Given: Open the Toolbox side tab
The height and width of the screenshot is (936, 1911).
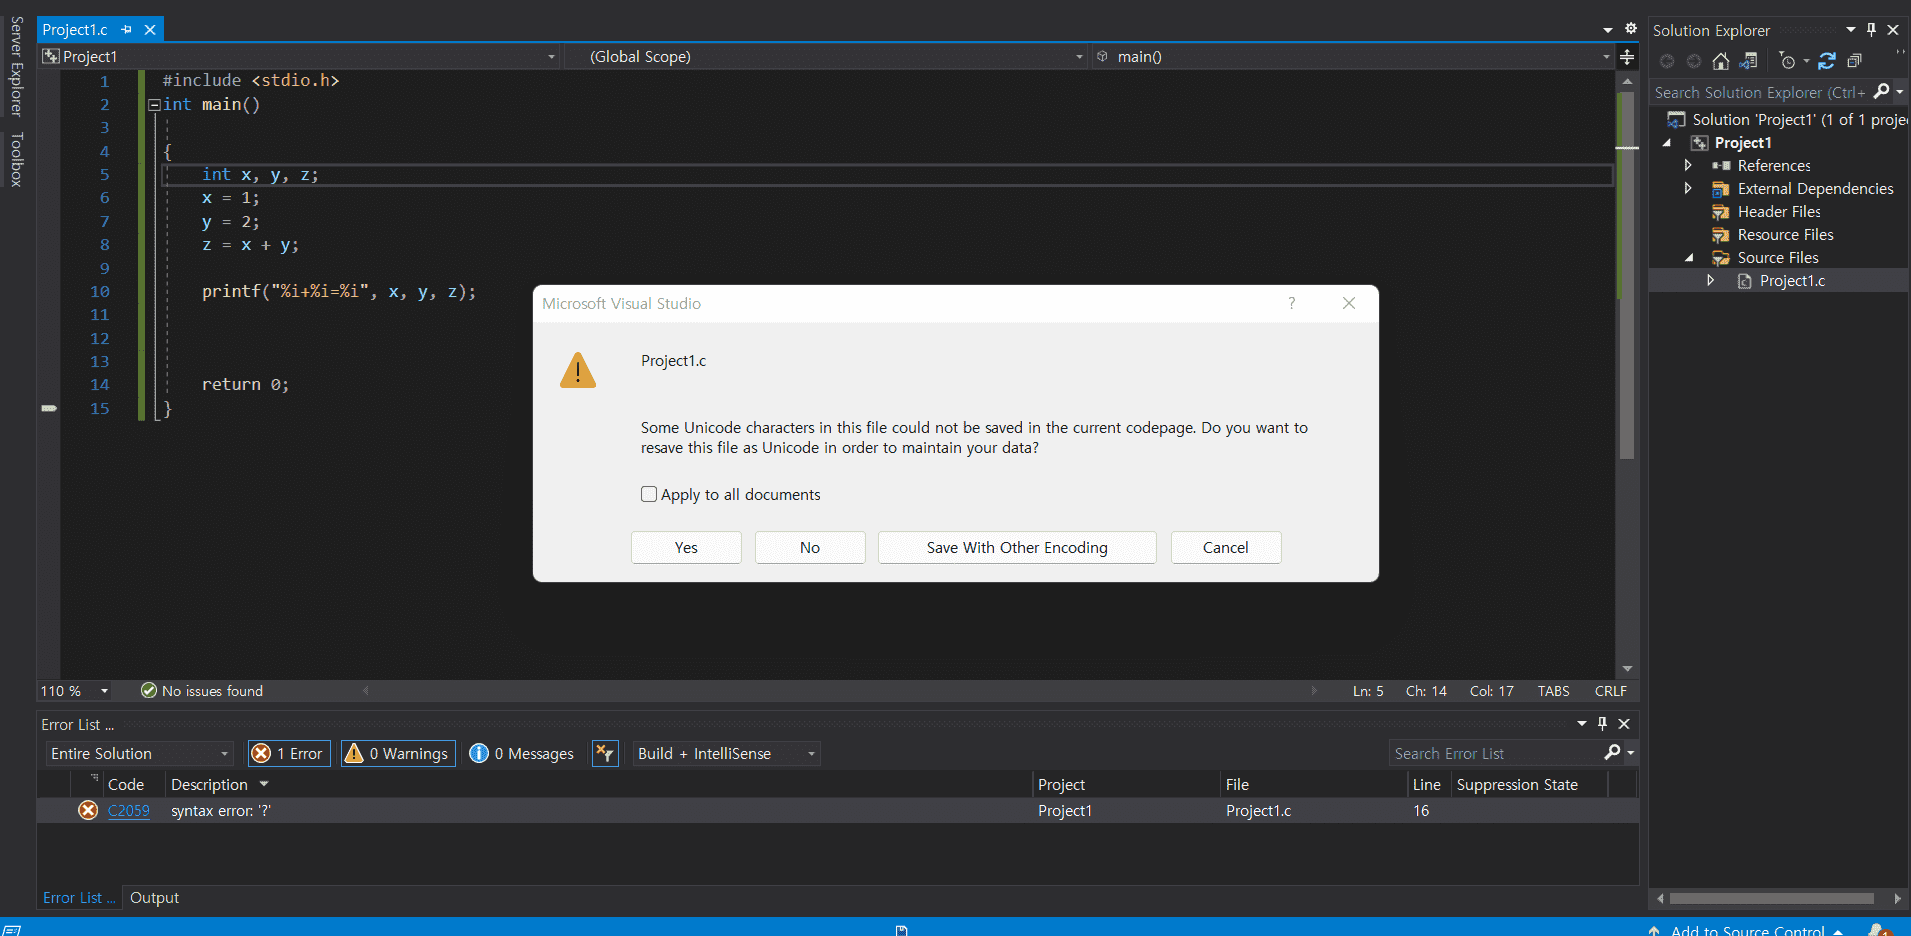Looking at the screenshot, I should (x=17, y=160).
